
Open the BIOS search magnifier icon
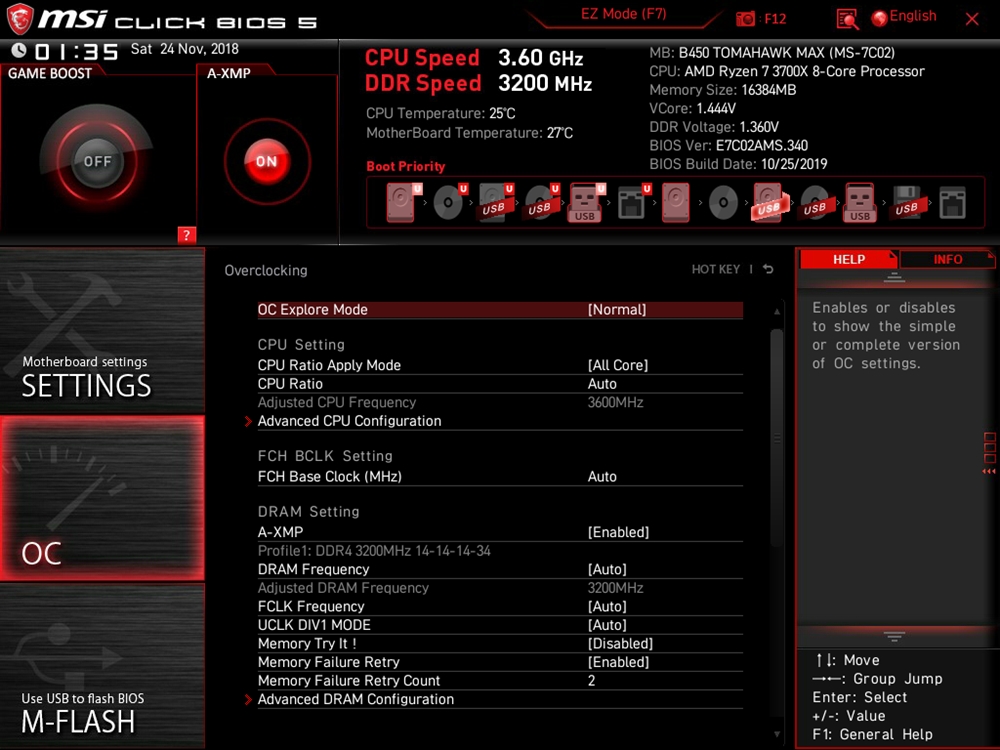point(847,18)
